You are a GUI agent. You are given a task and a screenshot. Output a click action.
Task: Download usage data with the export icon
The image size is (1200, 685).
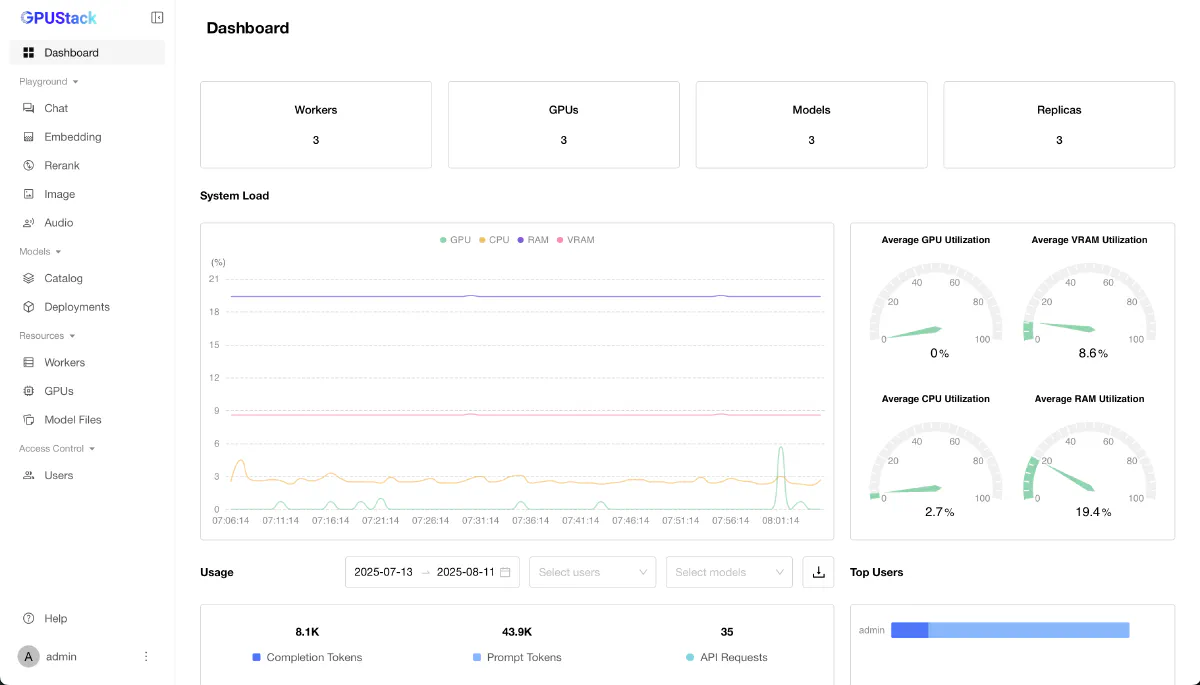tap(818, 572)
